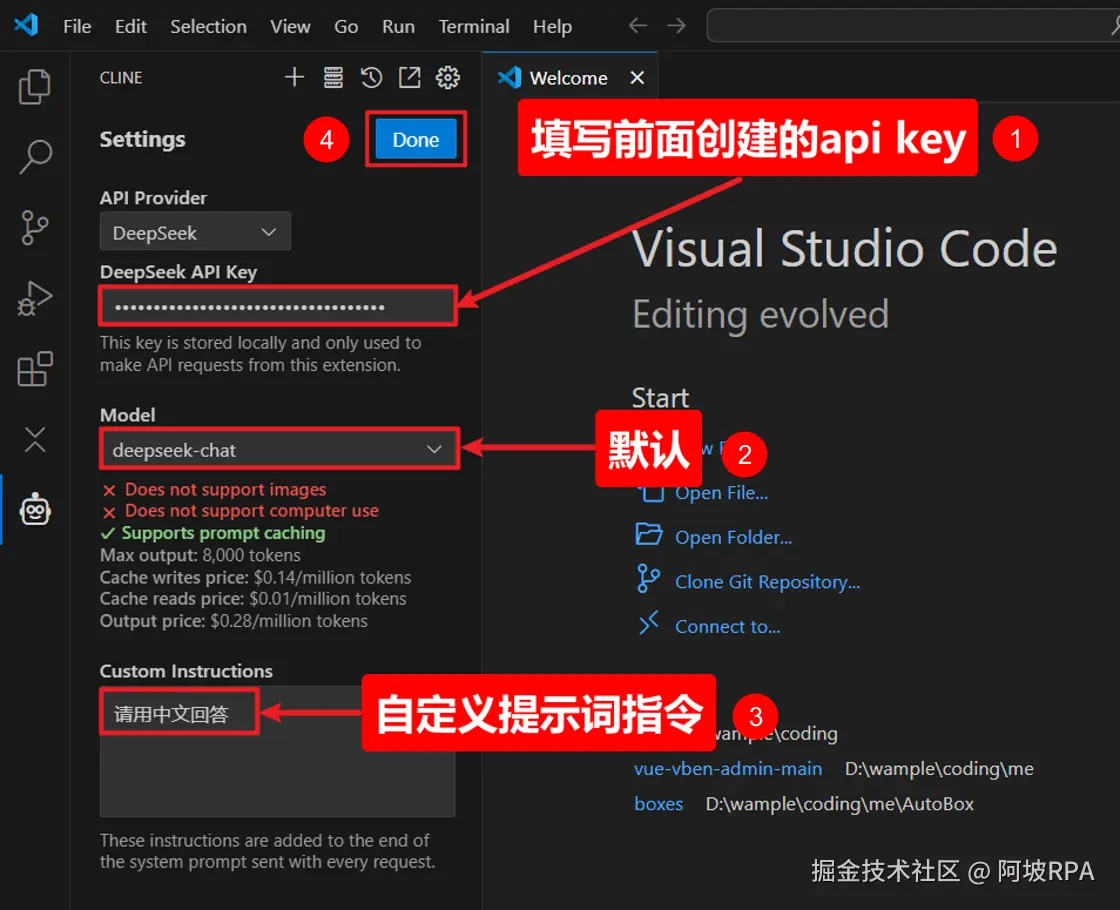Open the Source Control view
This screenshot has width=1120, height=910.
[34, 227]
